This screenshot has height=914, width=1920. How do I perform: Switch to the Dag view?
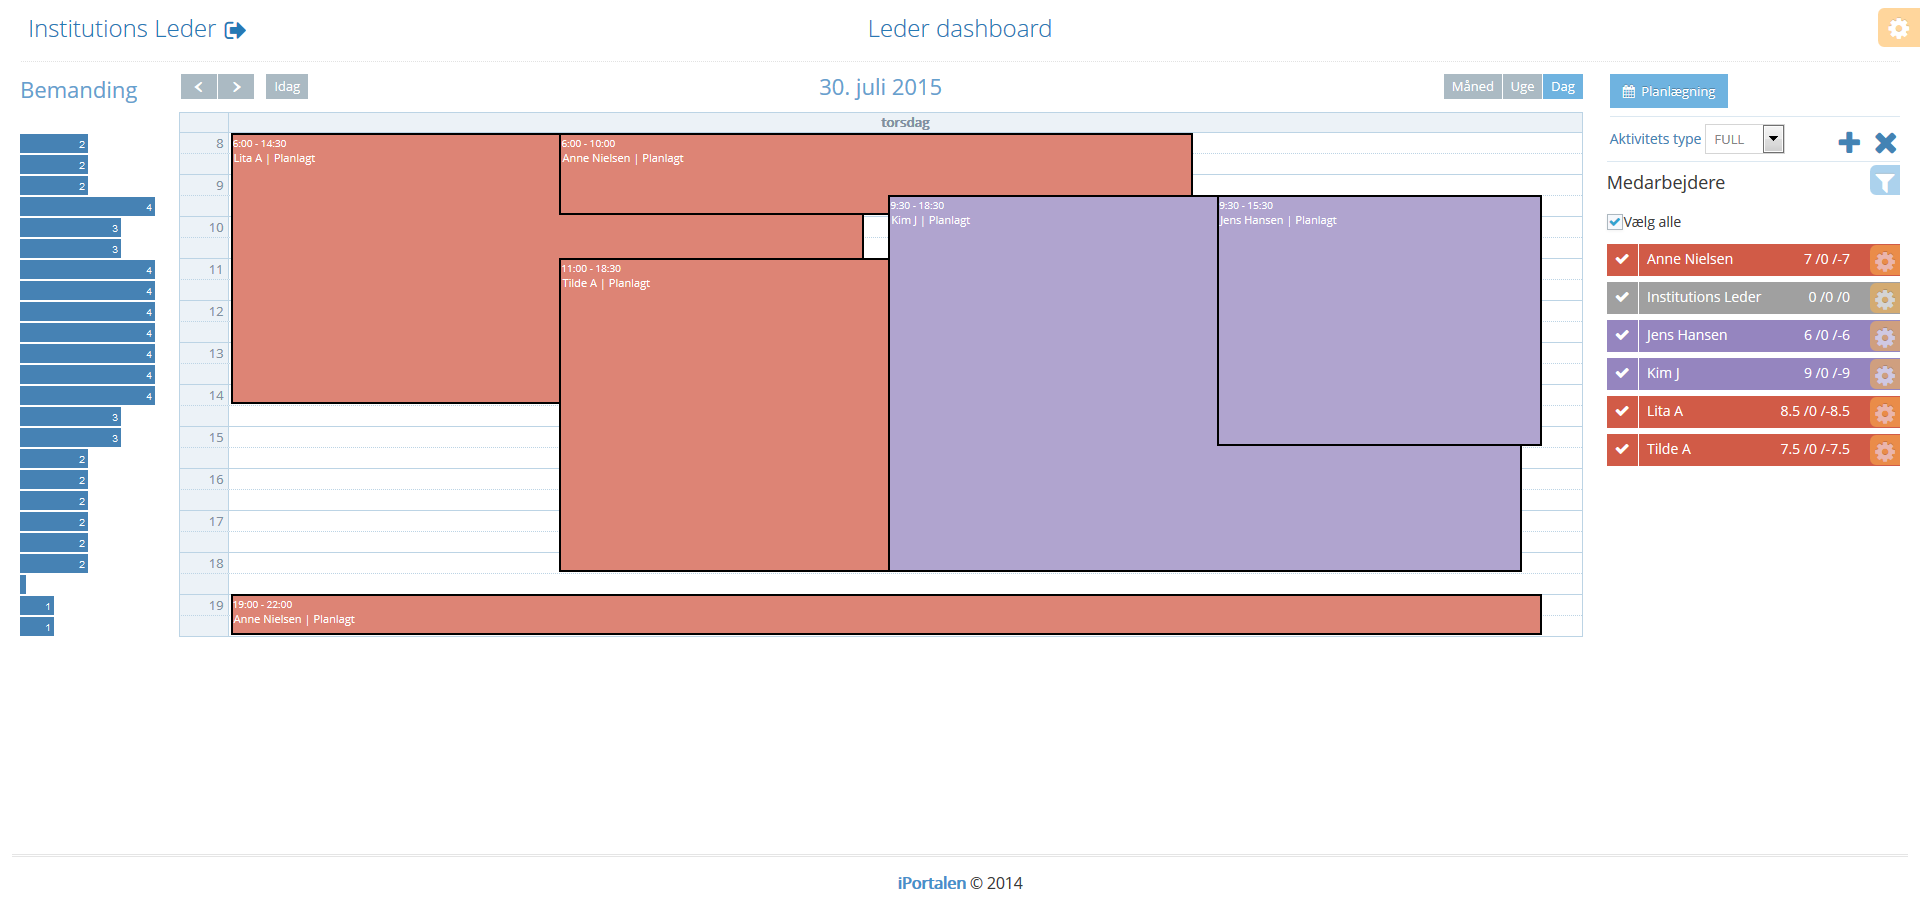(1563, 87)
